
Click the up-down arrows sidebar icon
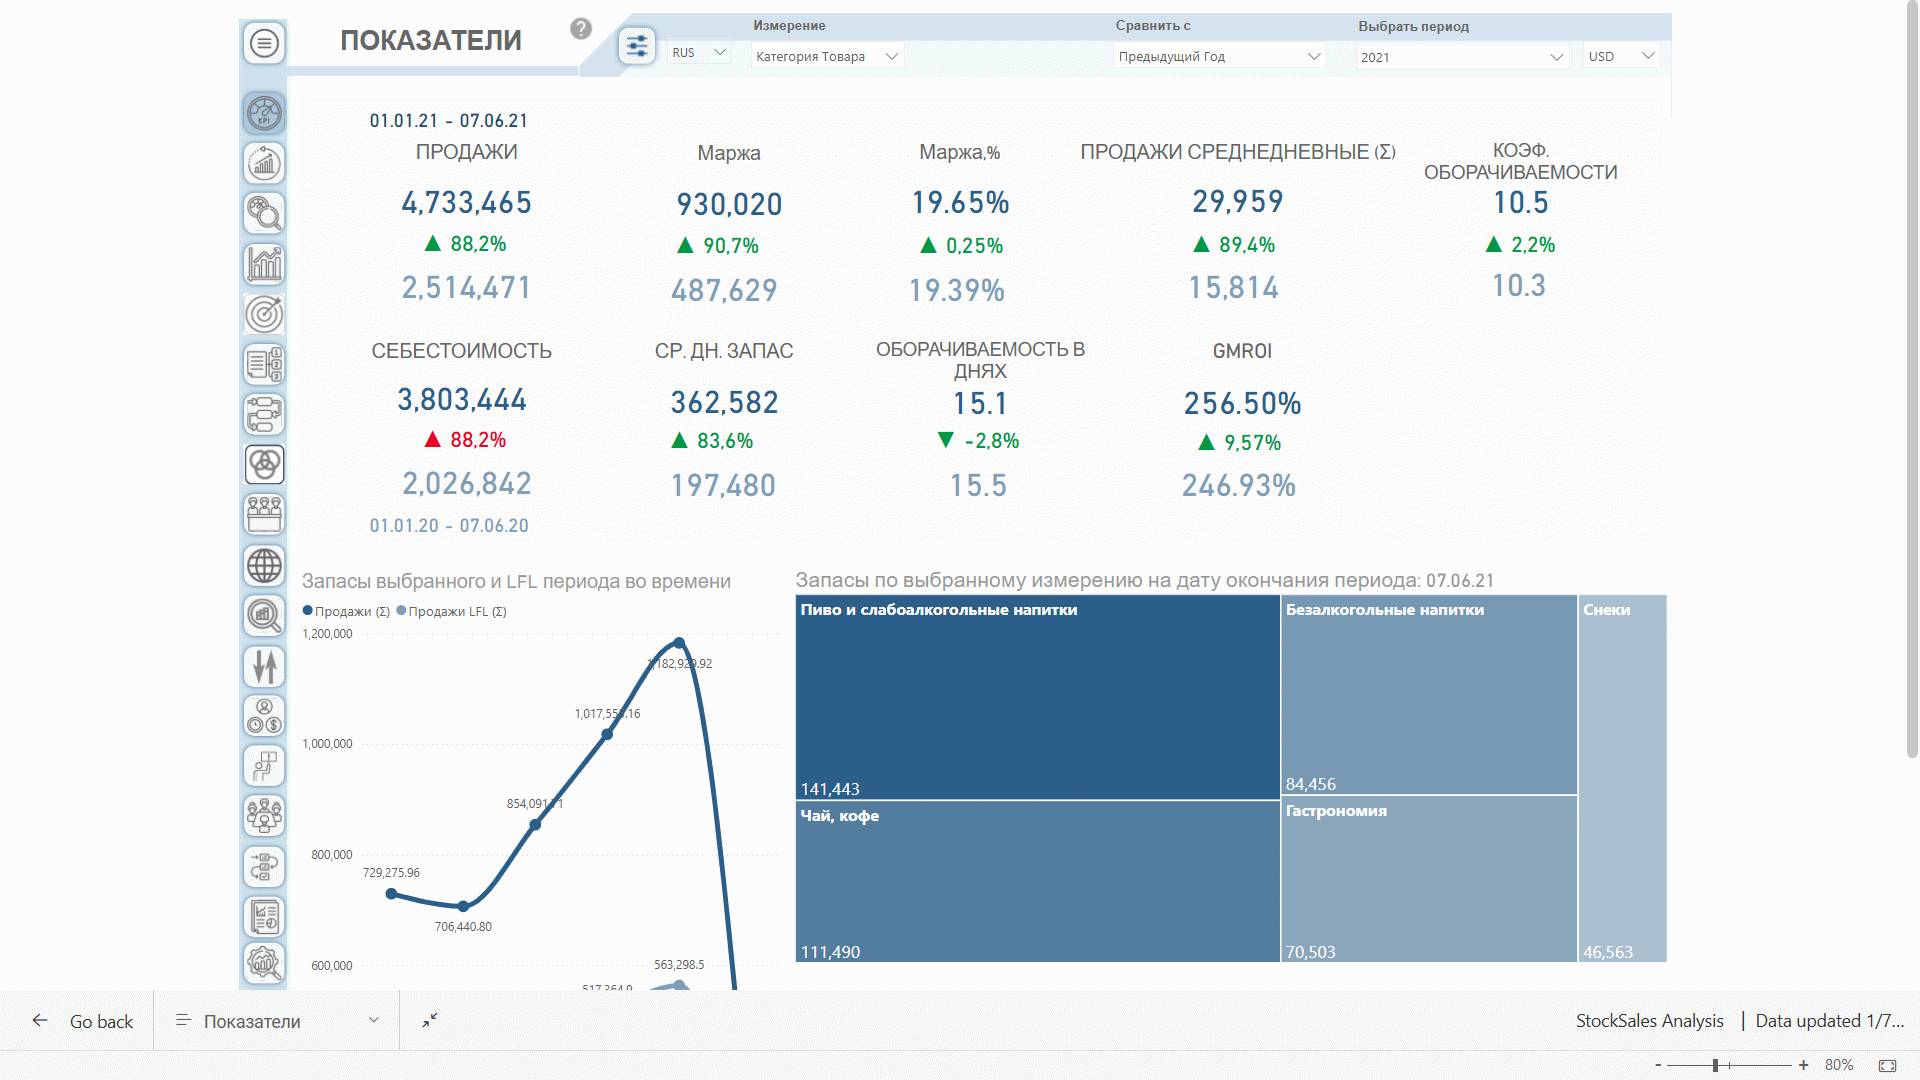point(264,666)
